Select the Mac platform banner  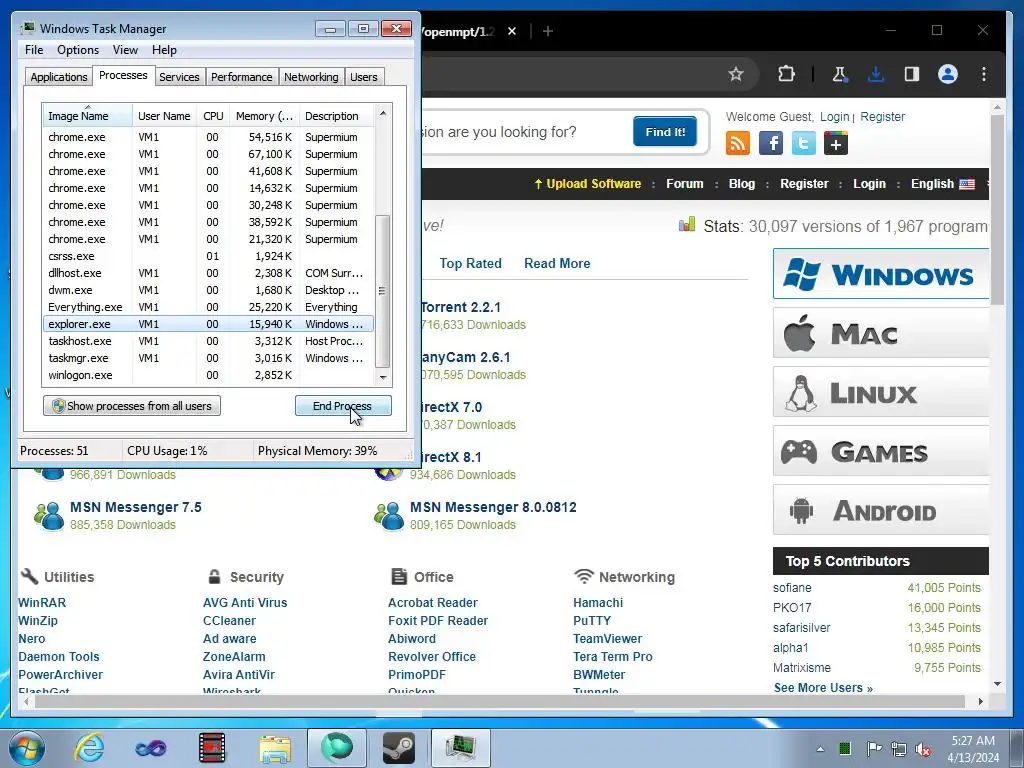coord(881,333)
